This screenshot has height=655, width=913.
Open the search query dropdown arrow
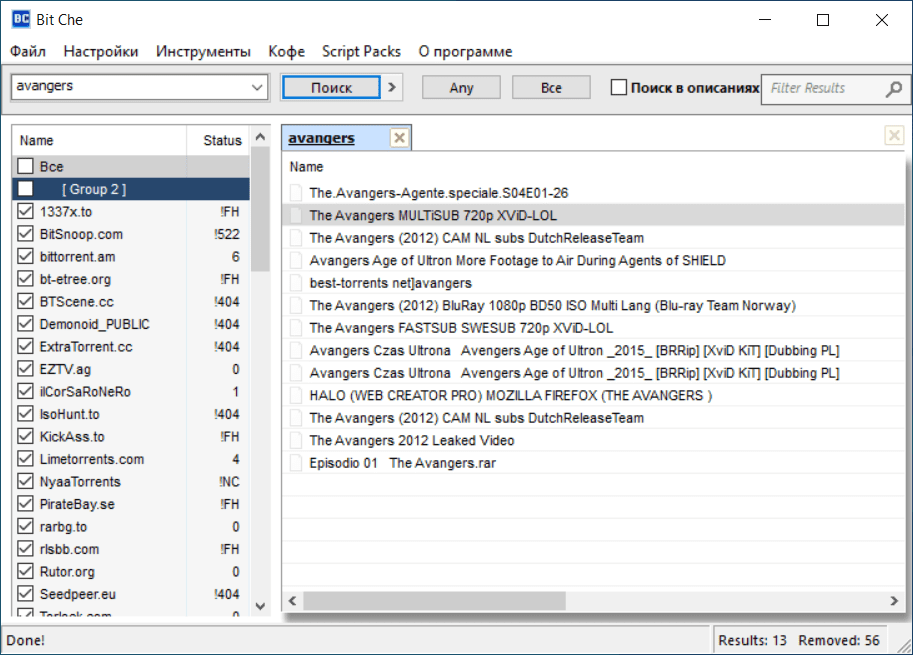(x=257, y=87)
